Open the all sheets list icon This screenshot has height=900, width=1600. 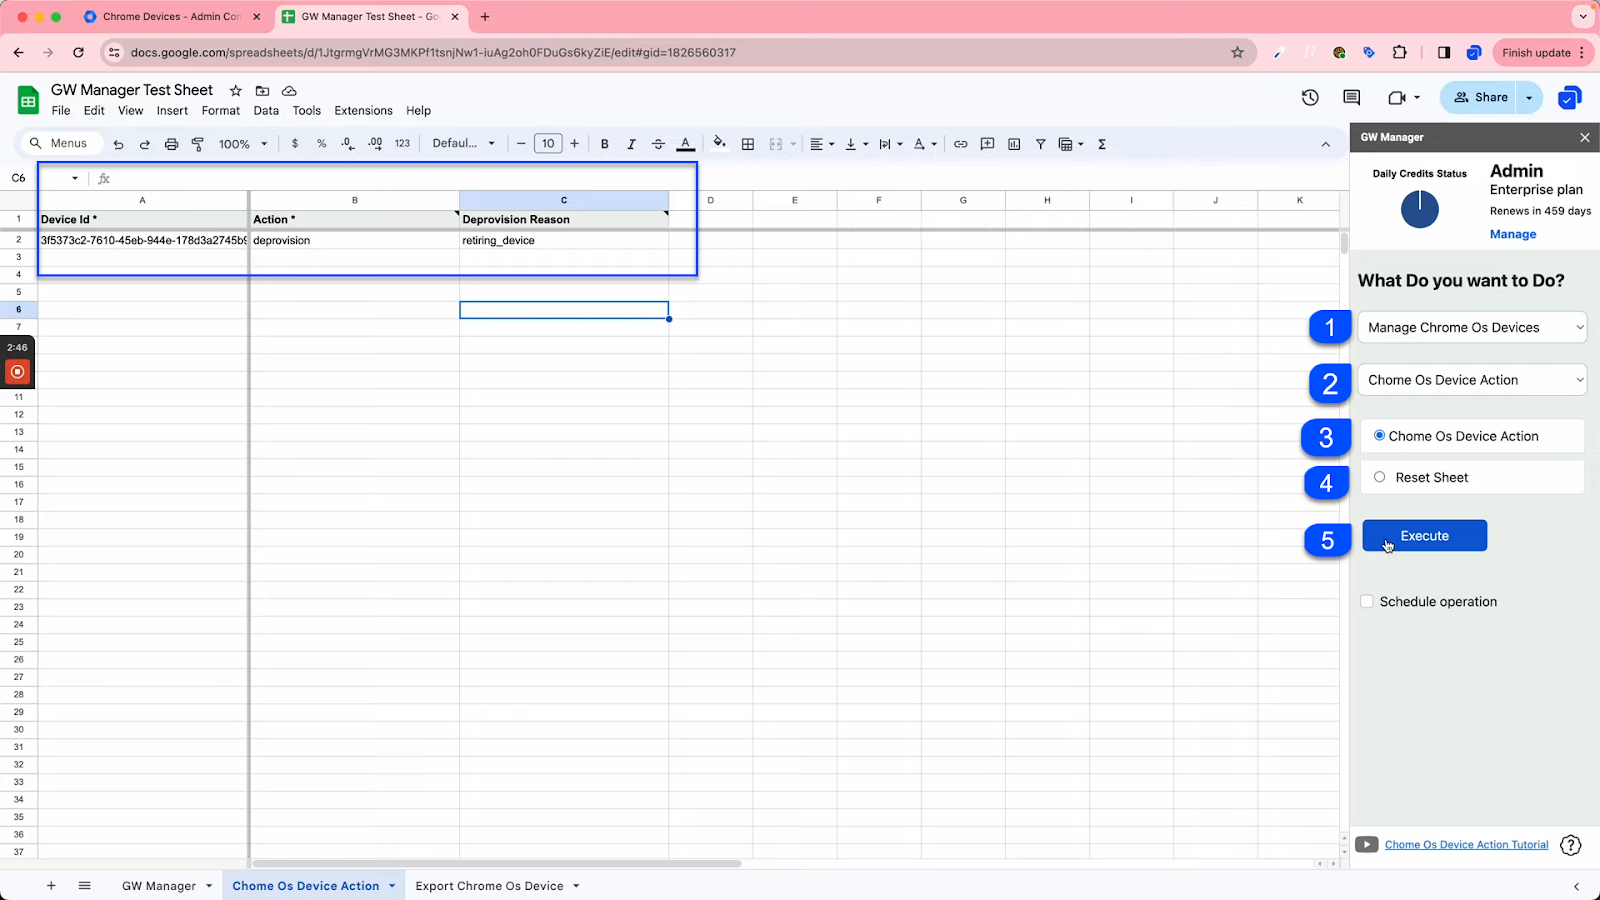pos(85,886)
